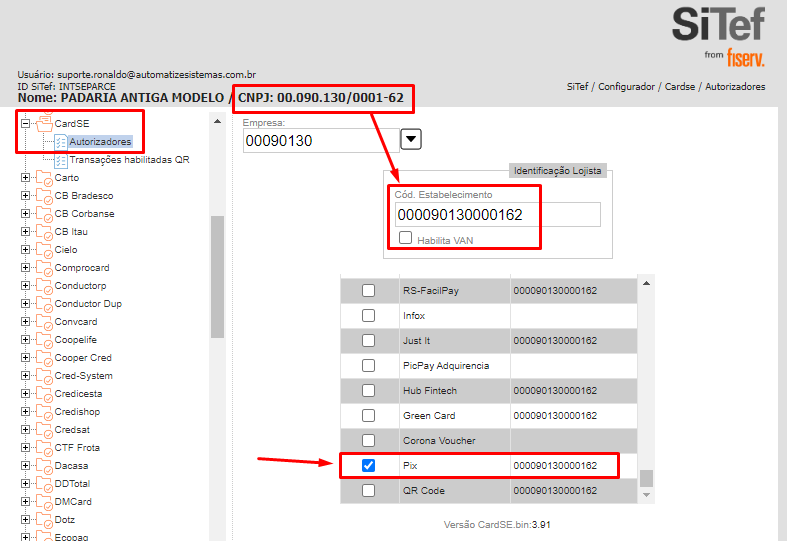Click the Empresa input field

coord(321,141)
